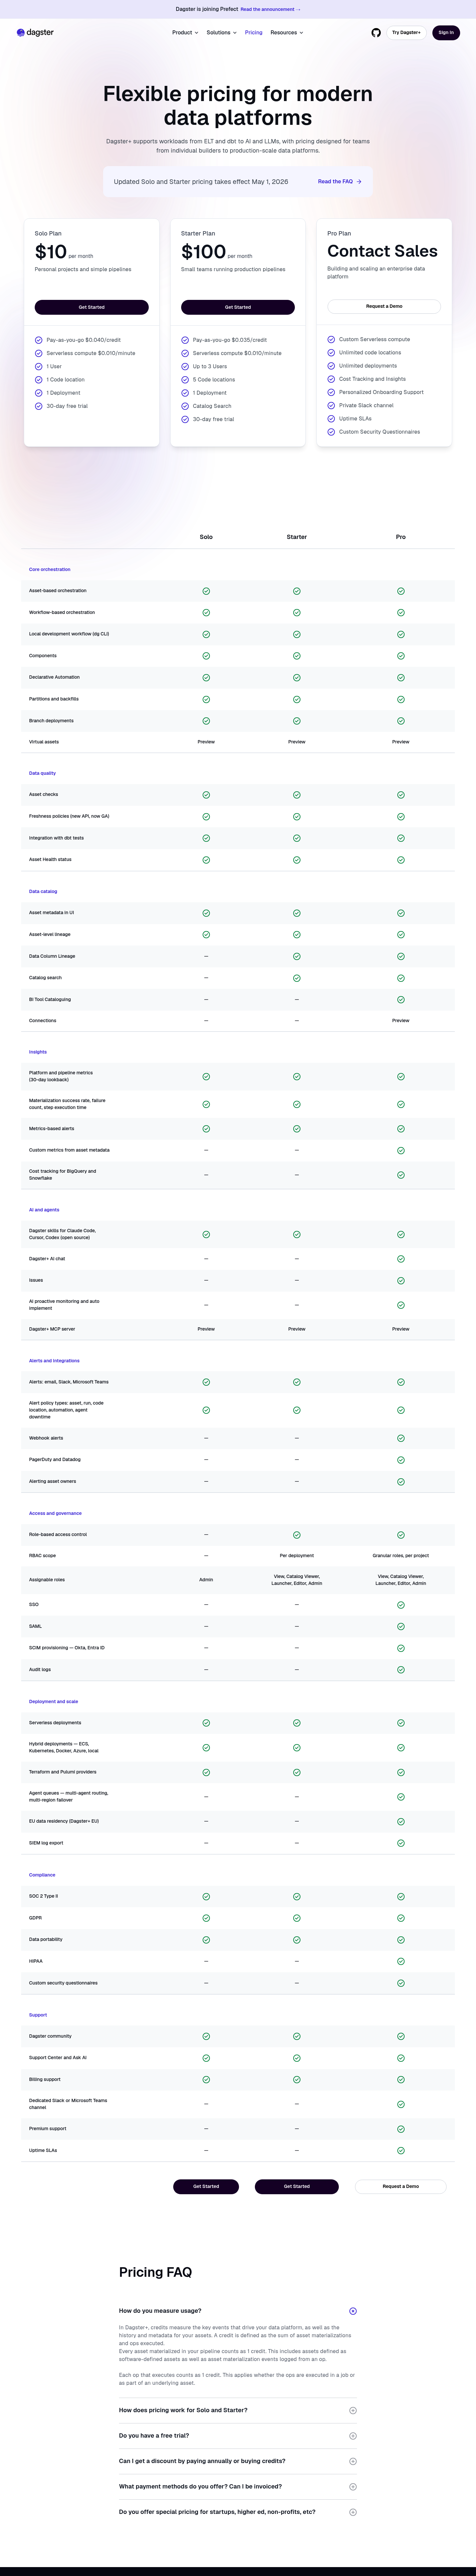This screenshot has height=2576, width=476.
Task: Click Pro checkmark for Premium support row
Action: [401, 2129]
